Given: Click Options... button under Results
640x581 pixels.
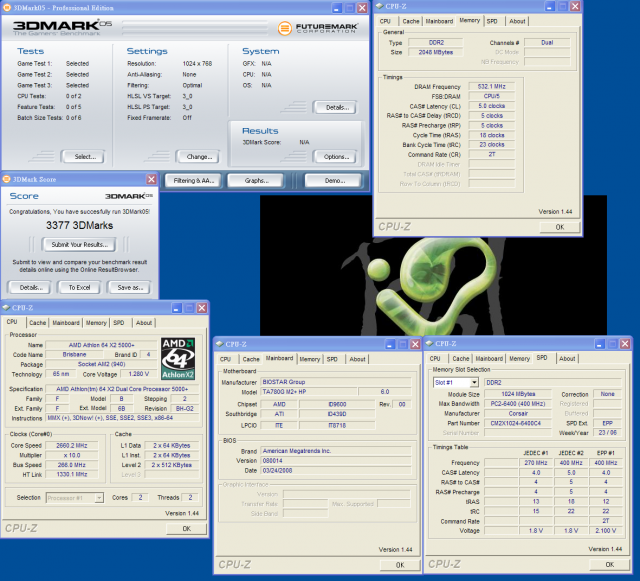Looking at the screenshot, I should 335,157.
